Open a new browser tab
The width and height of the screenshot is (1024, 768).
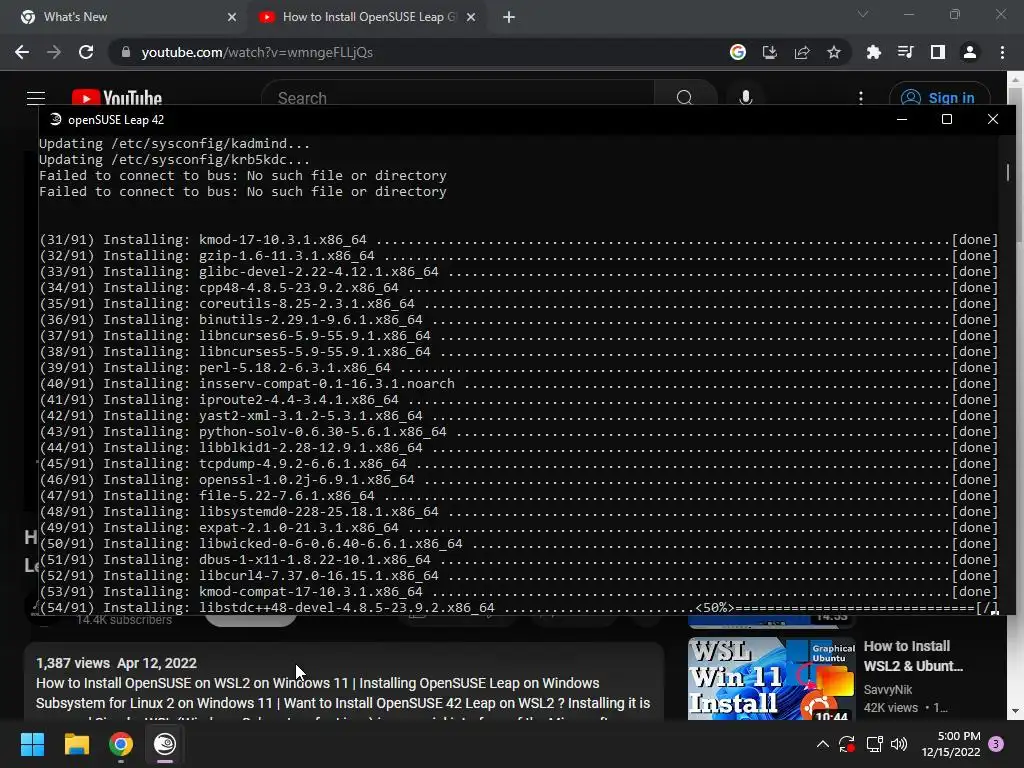[x=509, y=17]
